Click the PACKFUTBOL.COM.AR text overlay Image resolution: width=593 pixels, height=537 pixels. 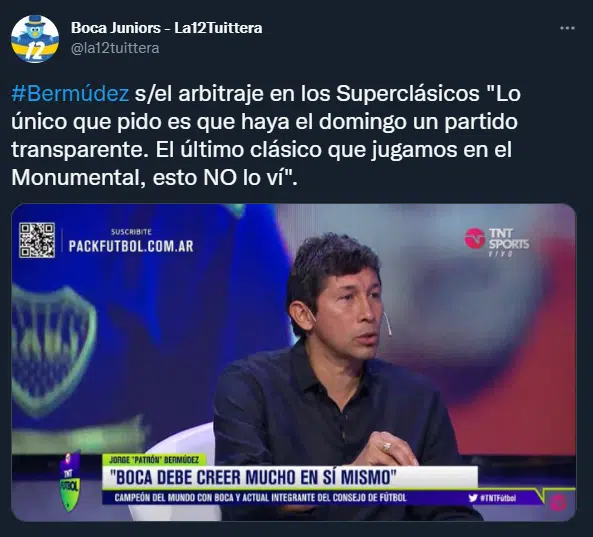[x=131, y=246]
